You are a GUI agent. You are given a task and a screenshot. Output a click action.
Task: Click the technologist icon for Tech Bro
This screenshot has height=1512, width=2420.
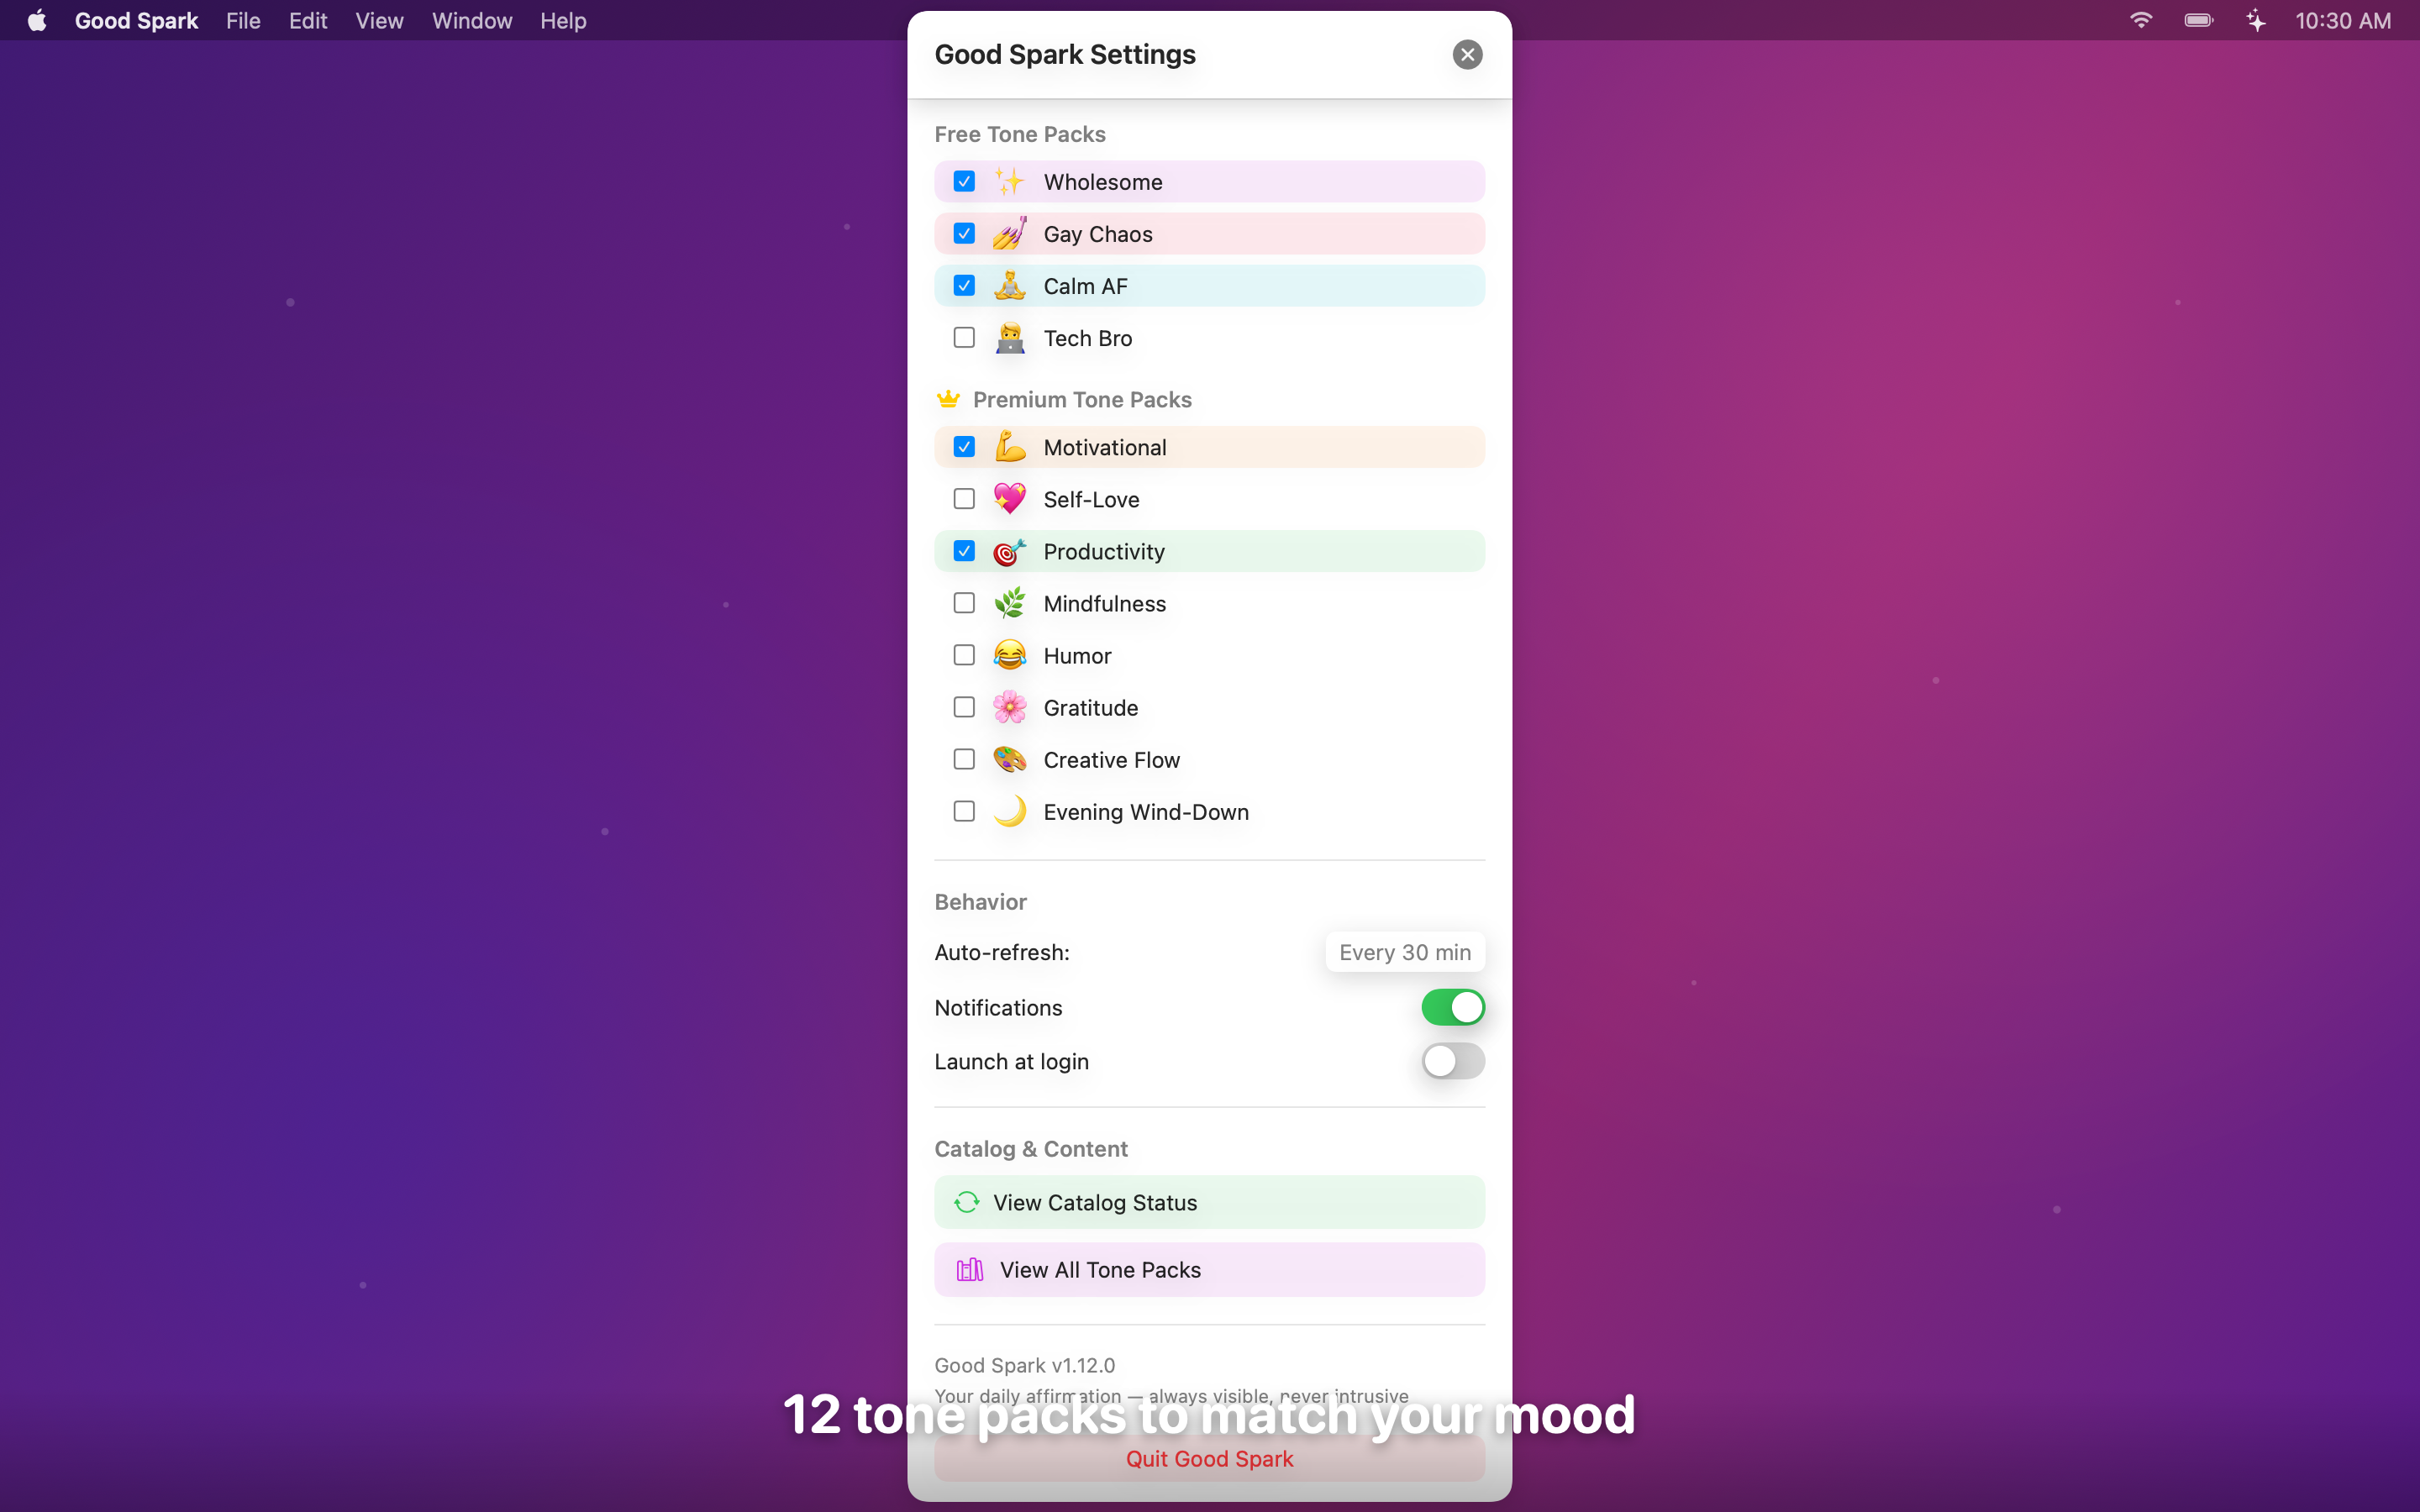coord(1009,338)
